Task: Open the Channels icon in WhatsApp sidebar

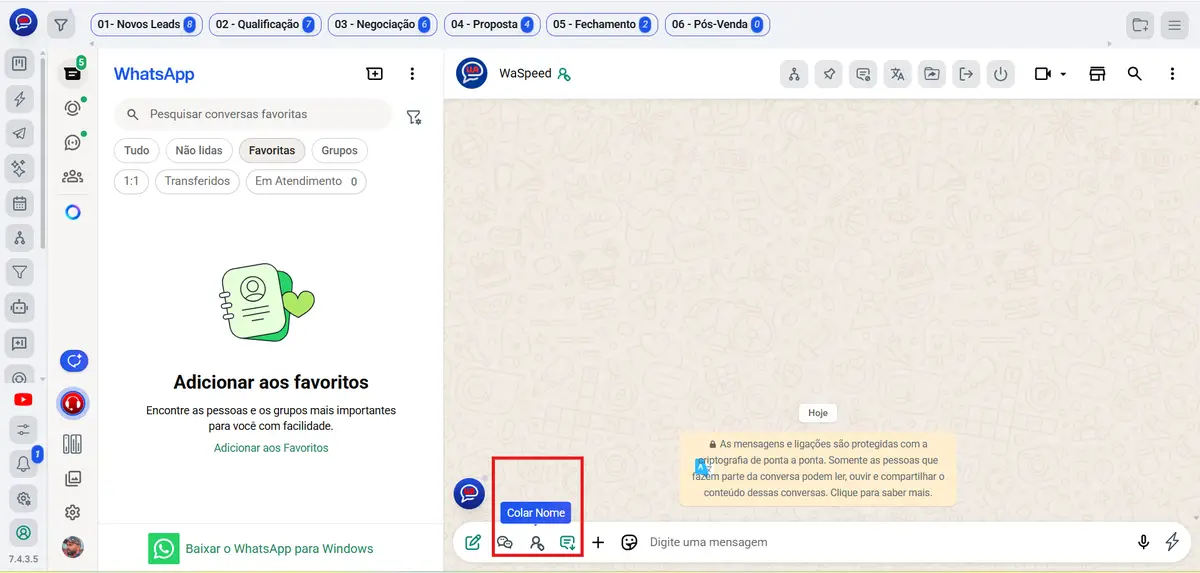Action: tap(72, 142)
